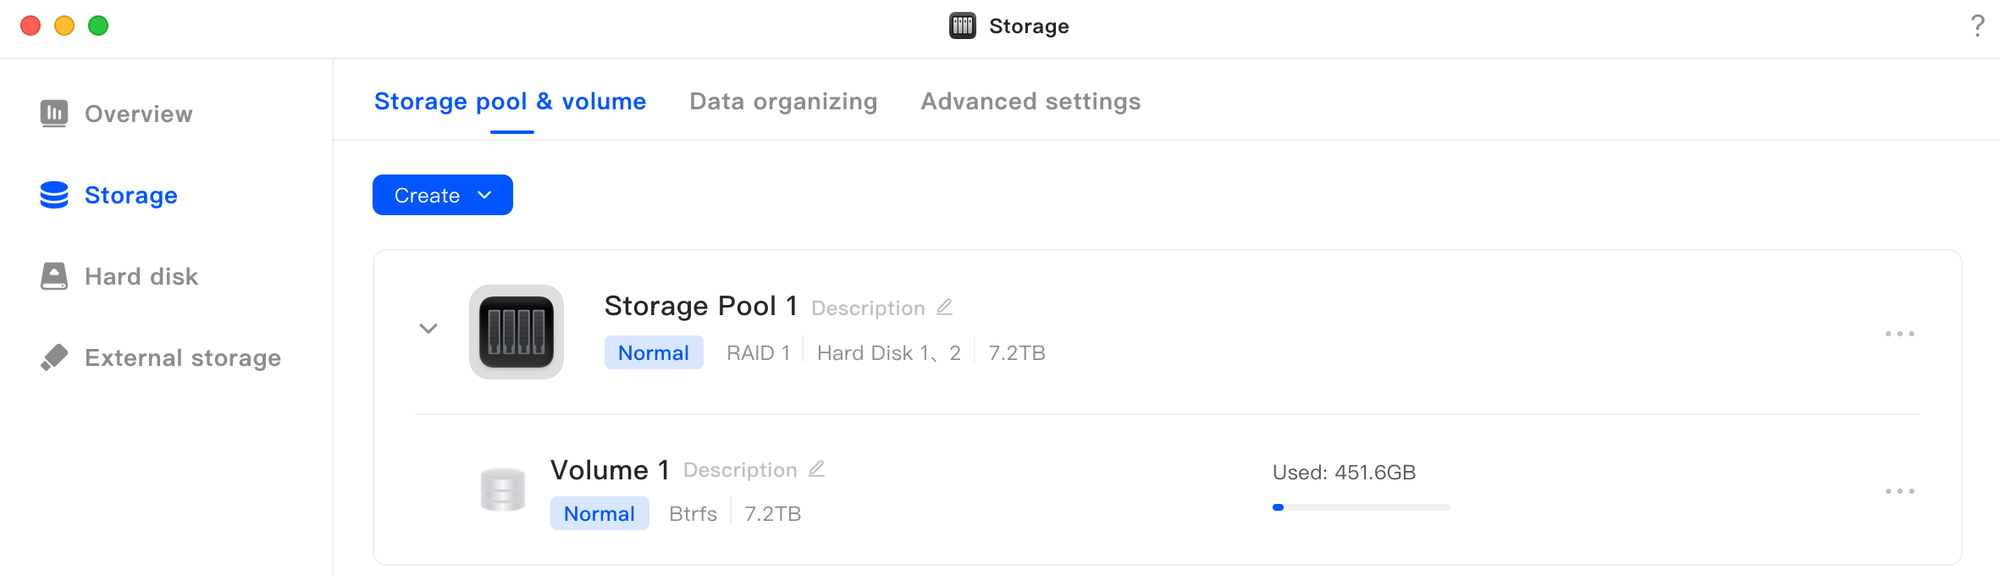Click the Volume 1 Description text
2000x576 pixels.
pos(739,470)
